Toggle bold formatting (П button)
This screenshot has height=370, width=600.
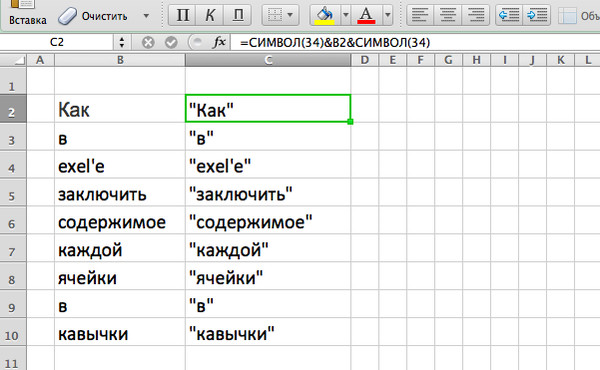coord(183,15)
